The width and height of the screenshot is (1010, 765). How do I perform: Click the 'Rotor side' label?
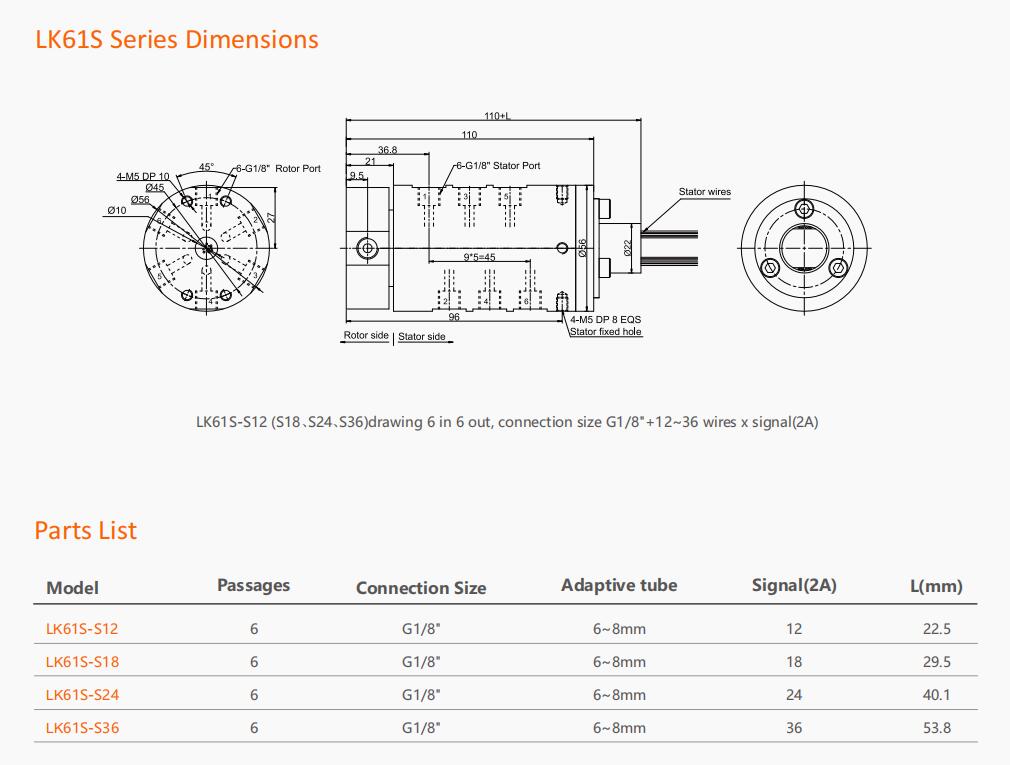point(366,335)
